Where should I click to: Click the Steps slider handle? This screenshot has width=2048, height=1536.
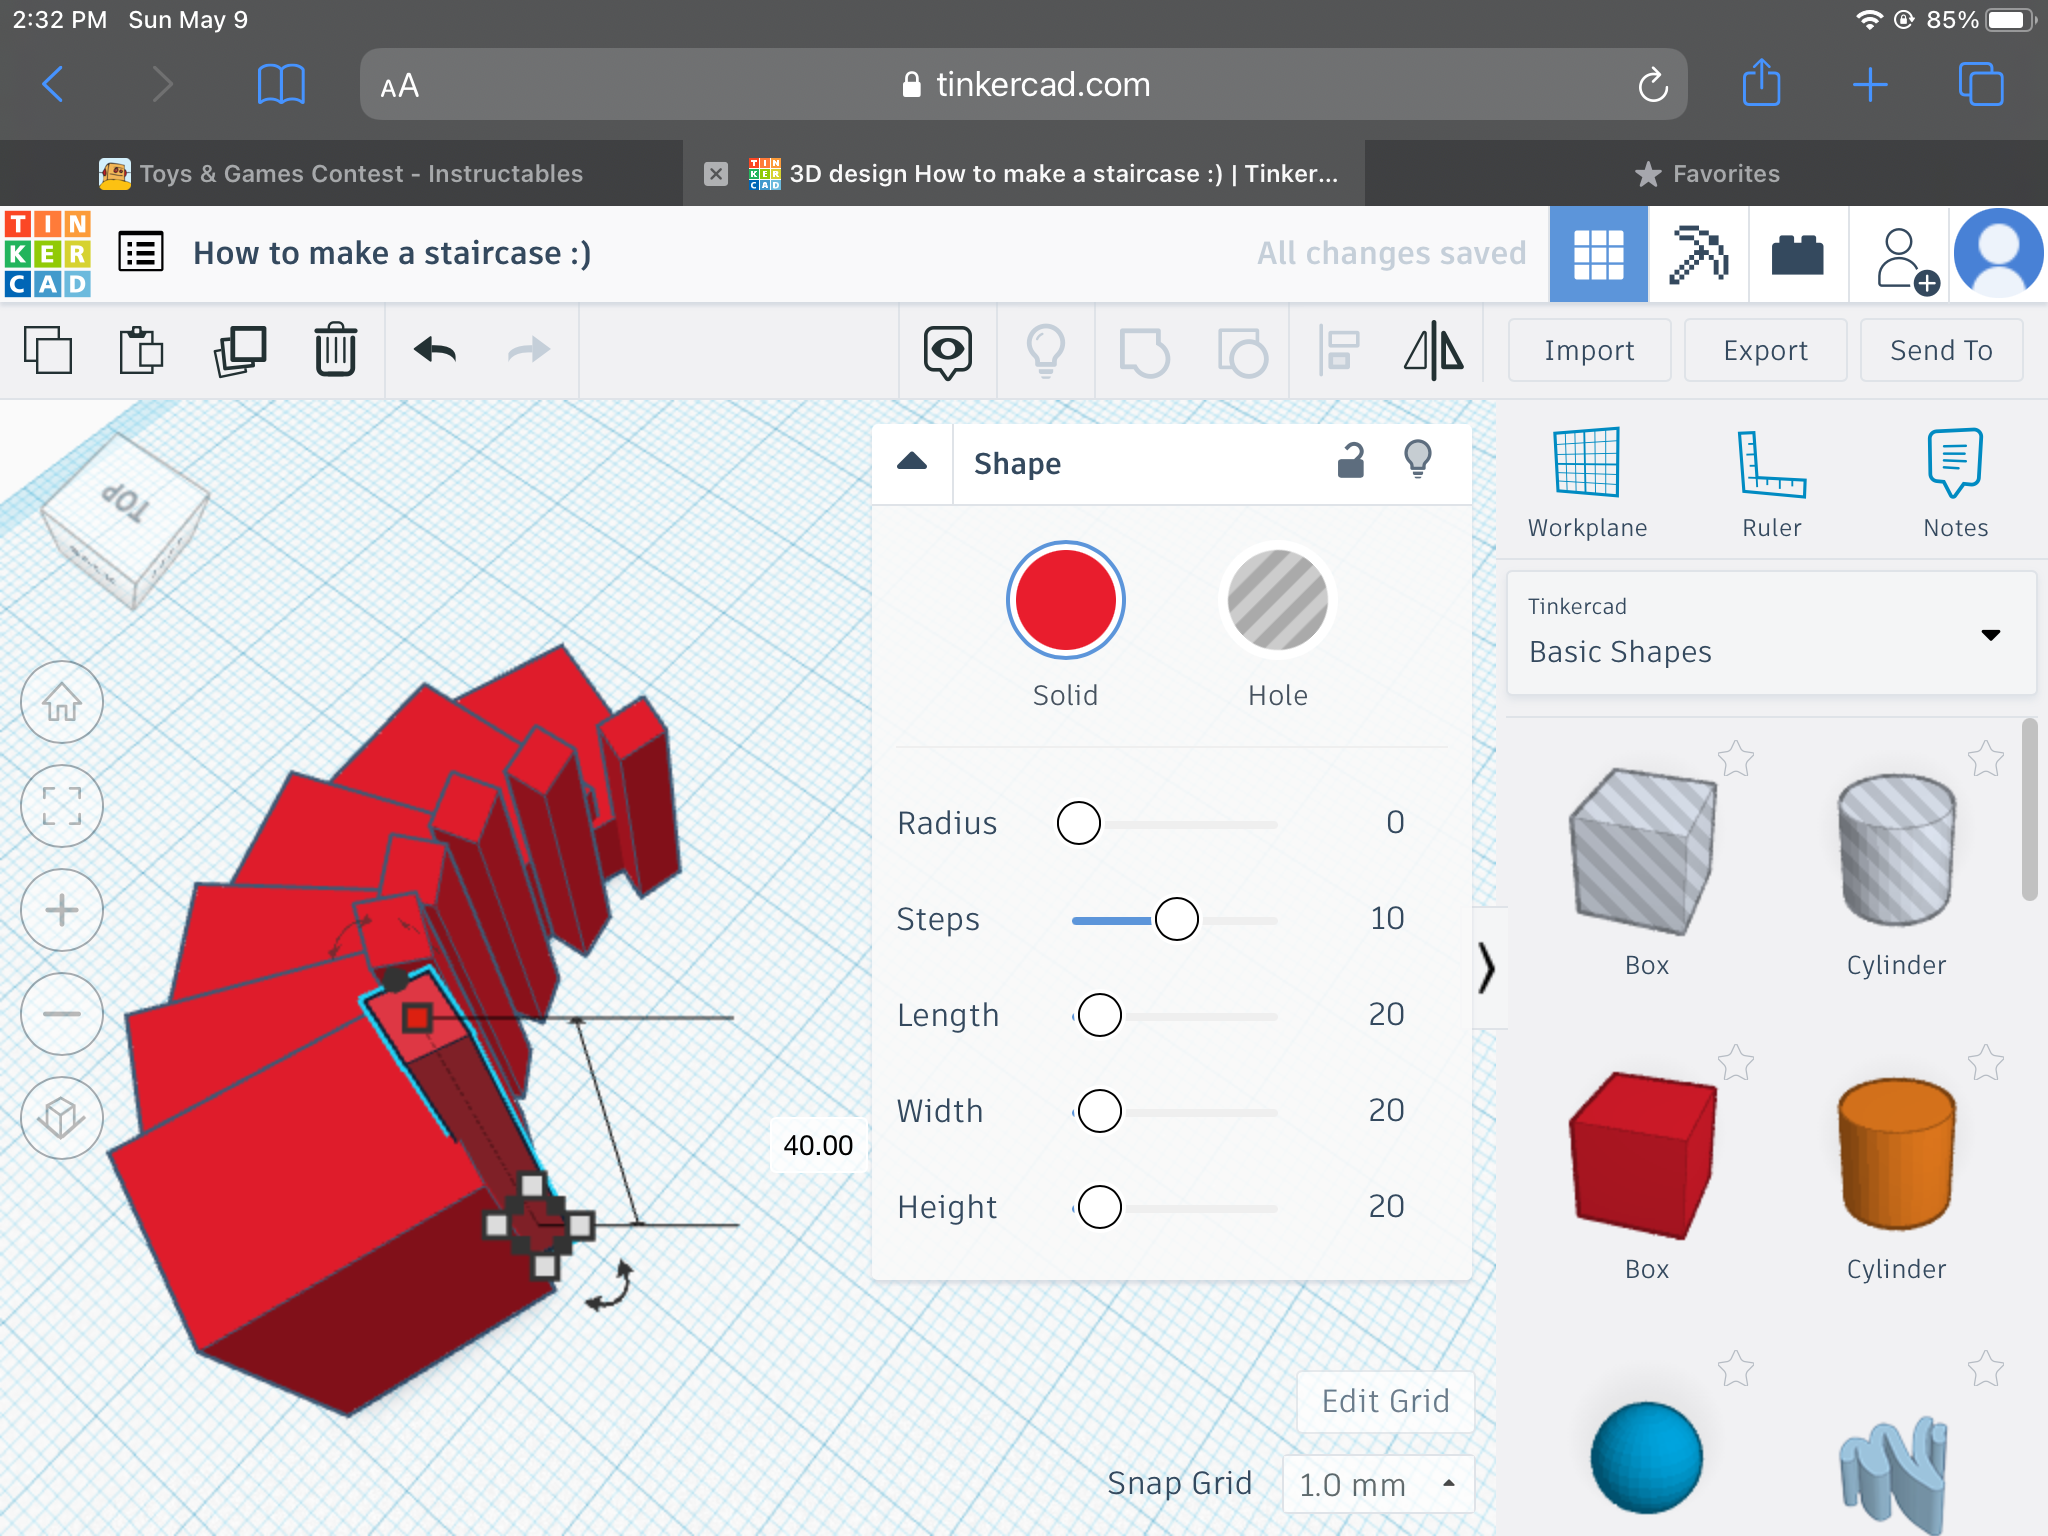click(x=1177, y=919)
